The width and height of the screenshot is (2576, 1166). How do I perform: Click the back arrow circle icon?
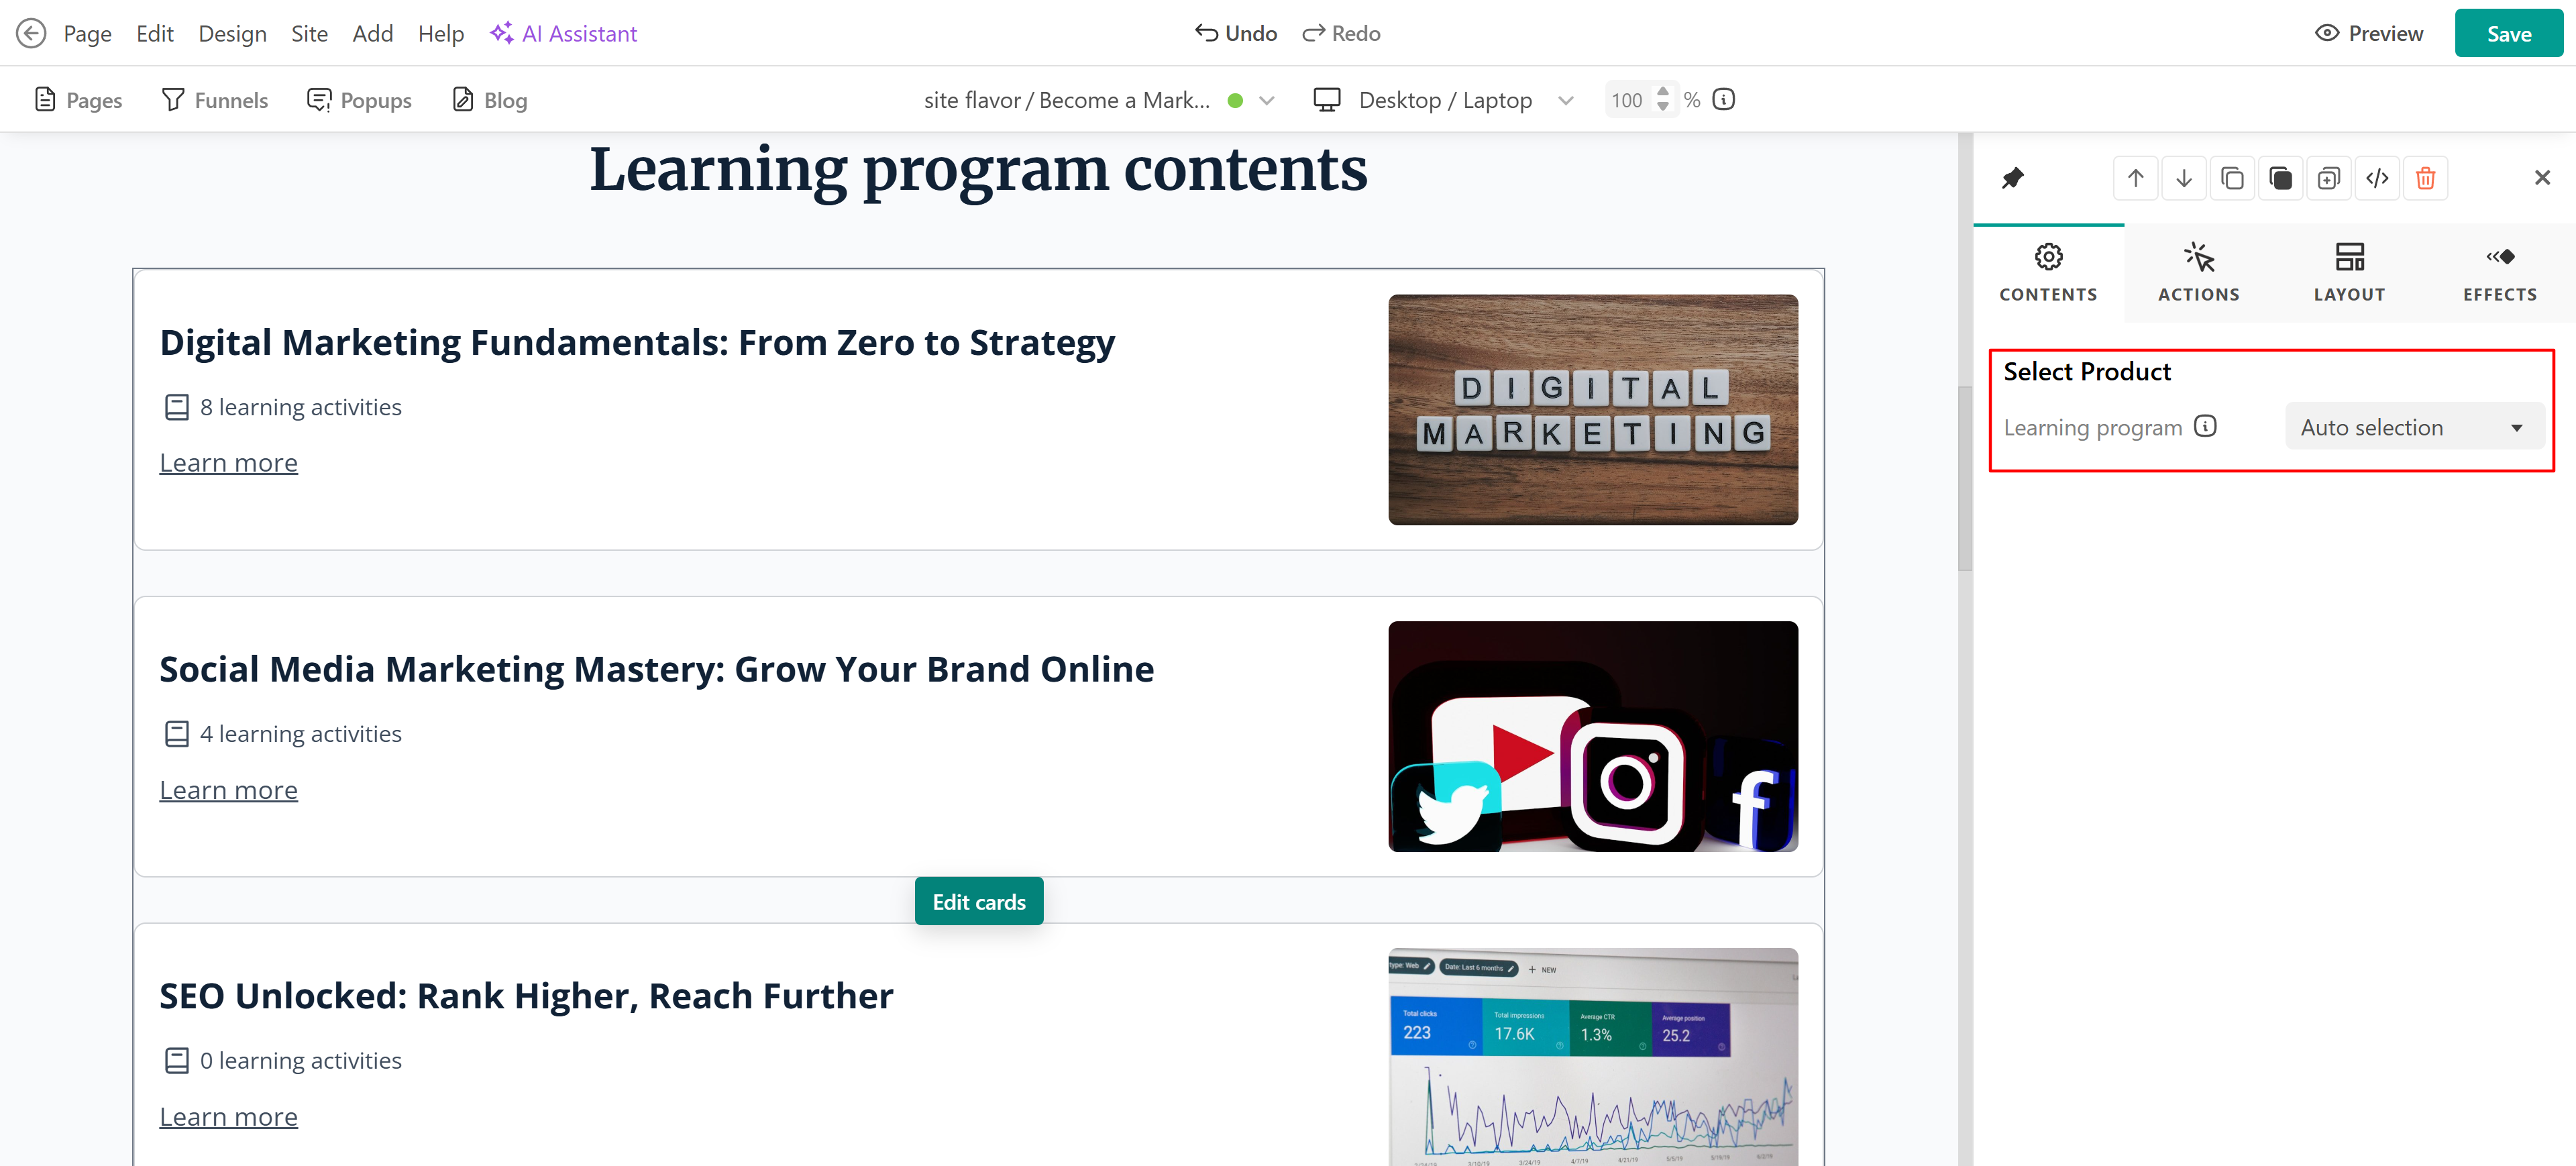(x=31, y=33)
